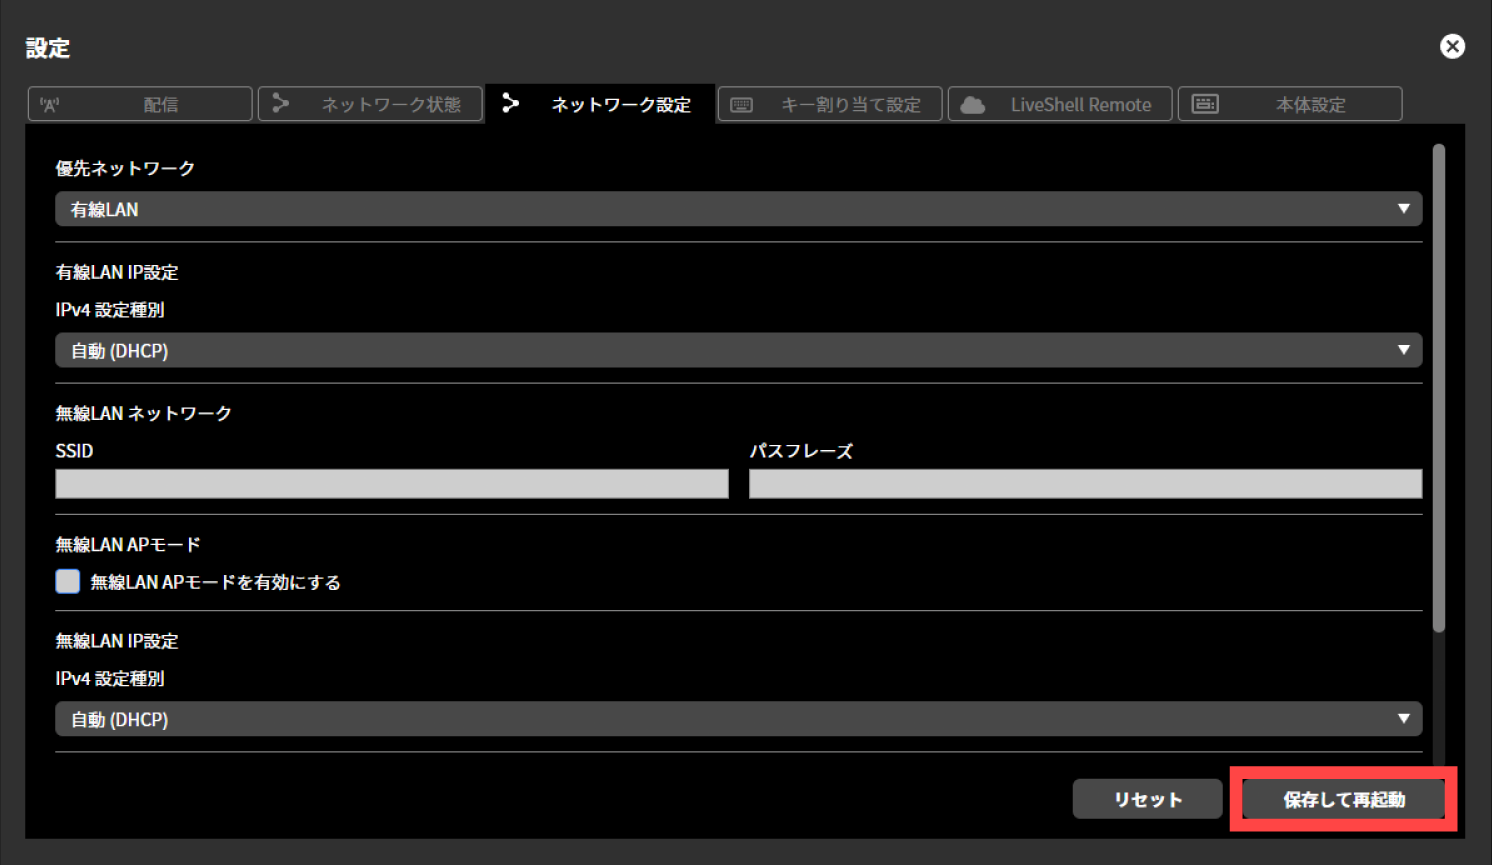
Task: Click the dropdown arrow next to 有線LAN
Action: point(1404,208)
